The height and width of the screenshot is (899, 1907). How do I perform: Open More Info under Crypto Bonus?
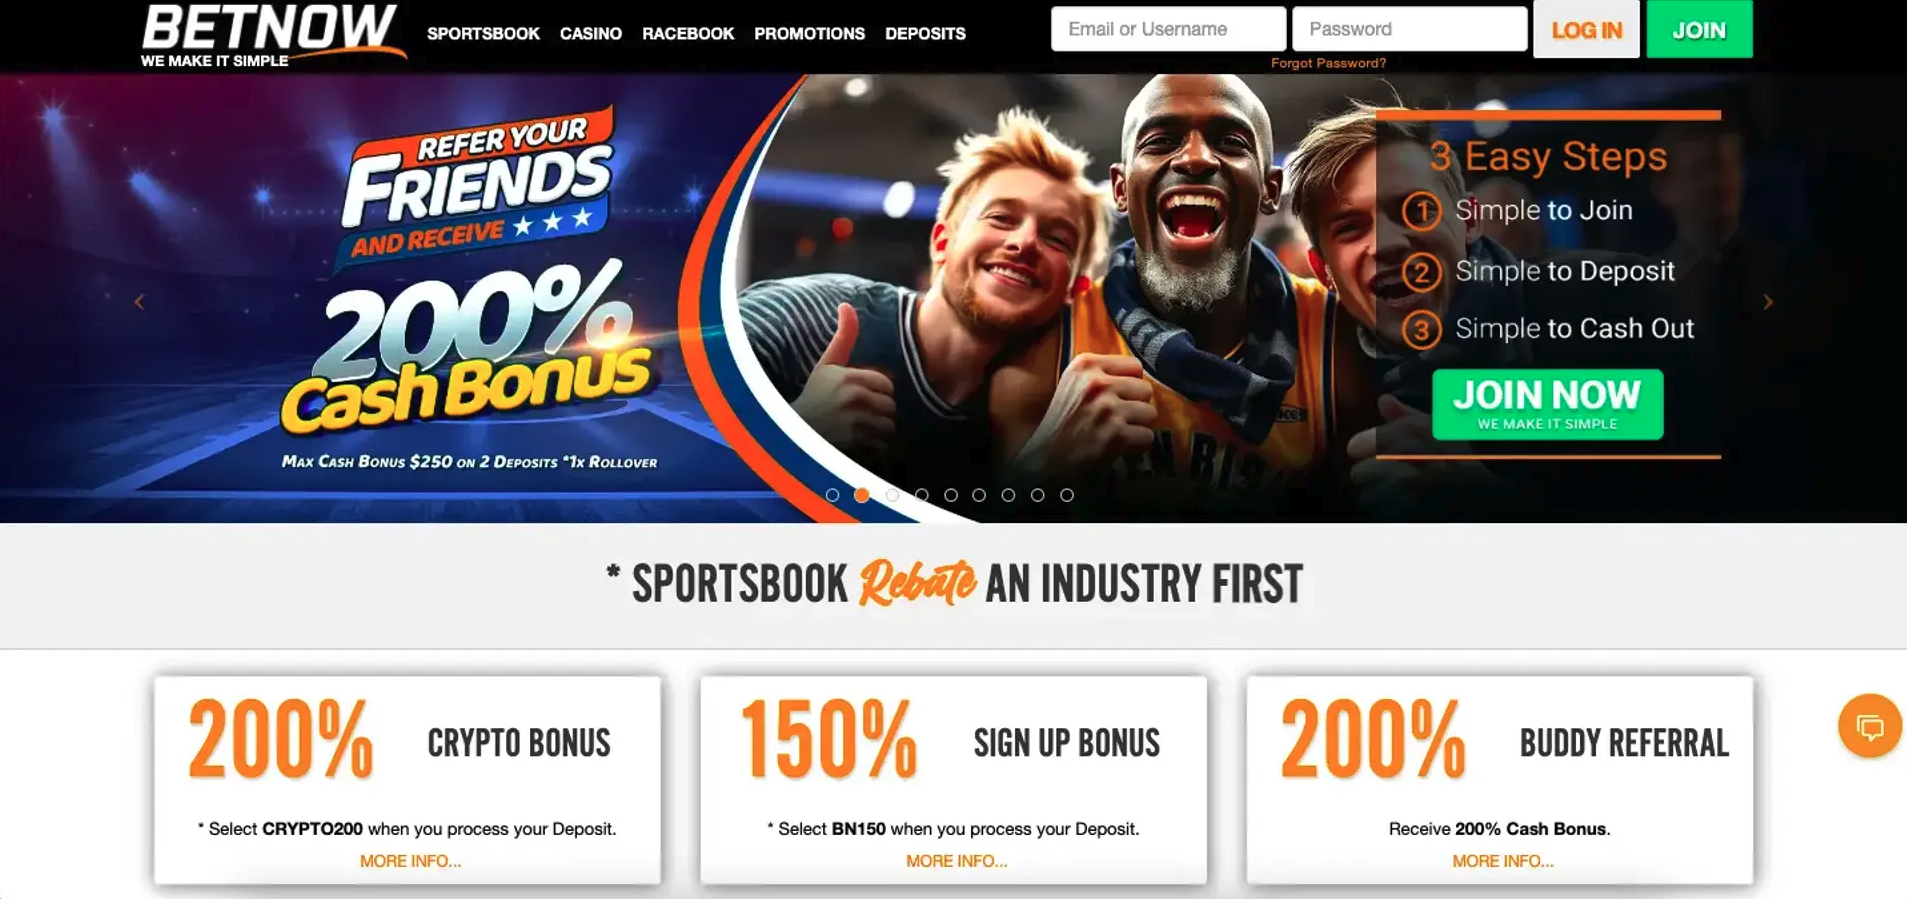[410, 861]
